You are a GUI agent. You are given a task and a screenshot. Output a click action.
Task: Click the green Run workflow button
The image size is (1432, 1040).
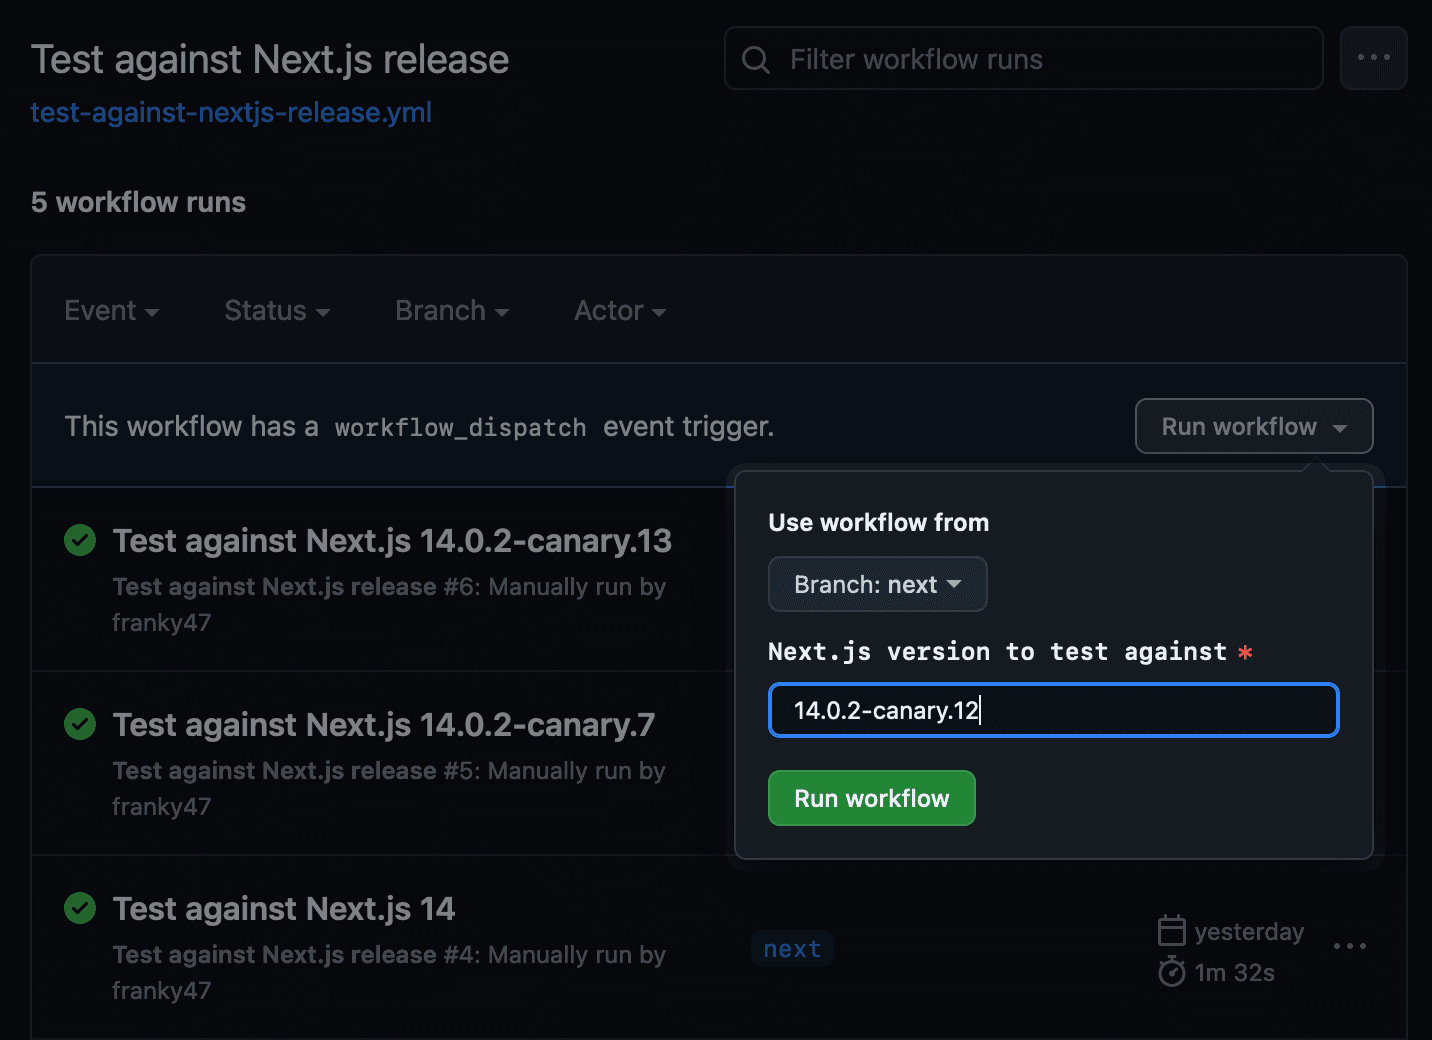[871, 798]
